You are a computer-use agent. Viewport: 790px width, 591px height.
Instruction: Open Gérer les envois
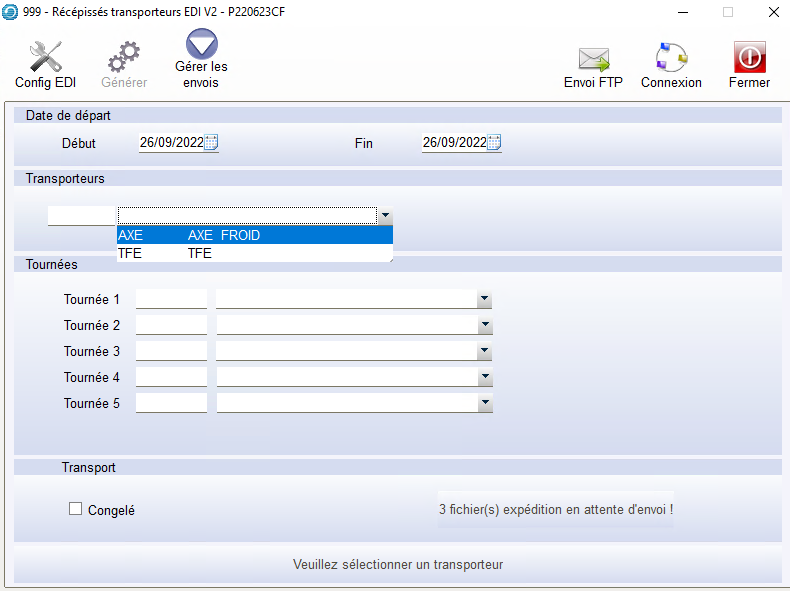coord(201,46)
